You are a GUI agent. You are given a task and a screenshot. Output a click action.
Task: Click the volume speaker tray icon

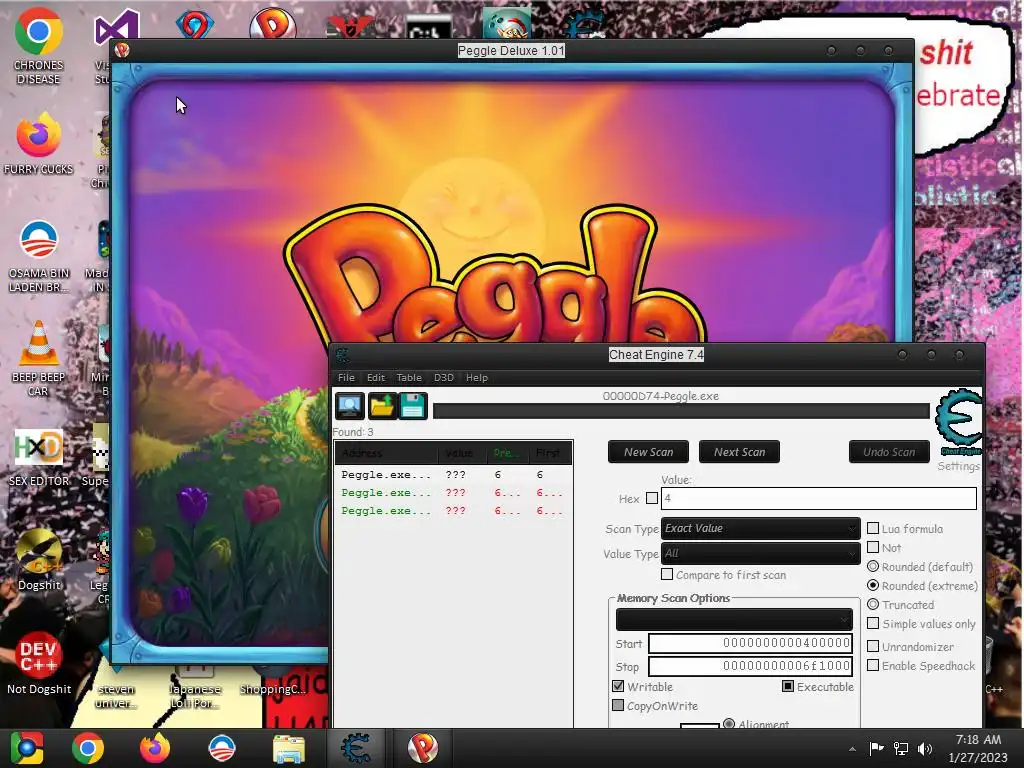click(x=924, y=748)
